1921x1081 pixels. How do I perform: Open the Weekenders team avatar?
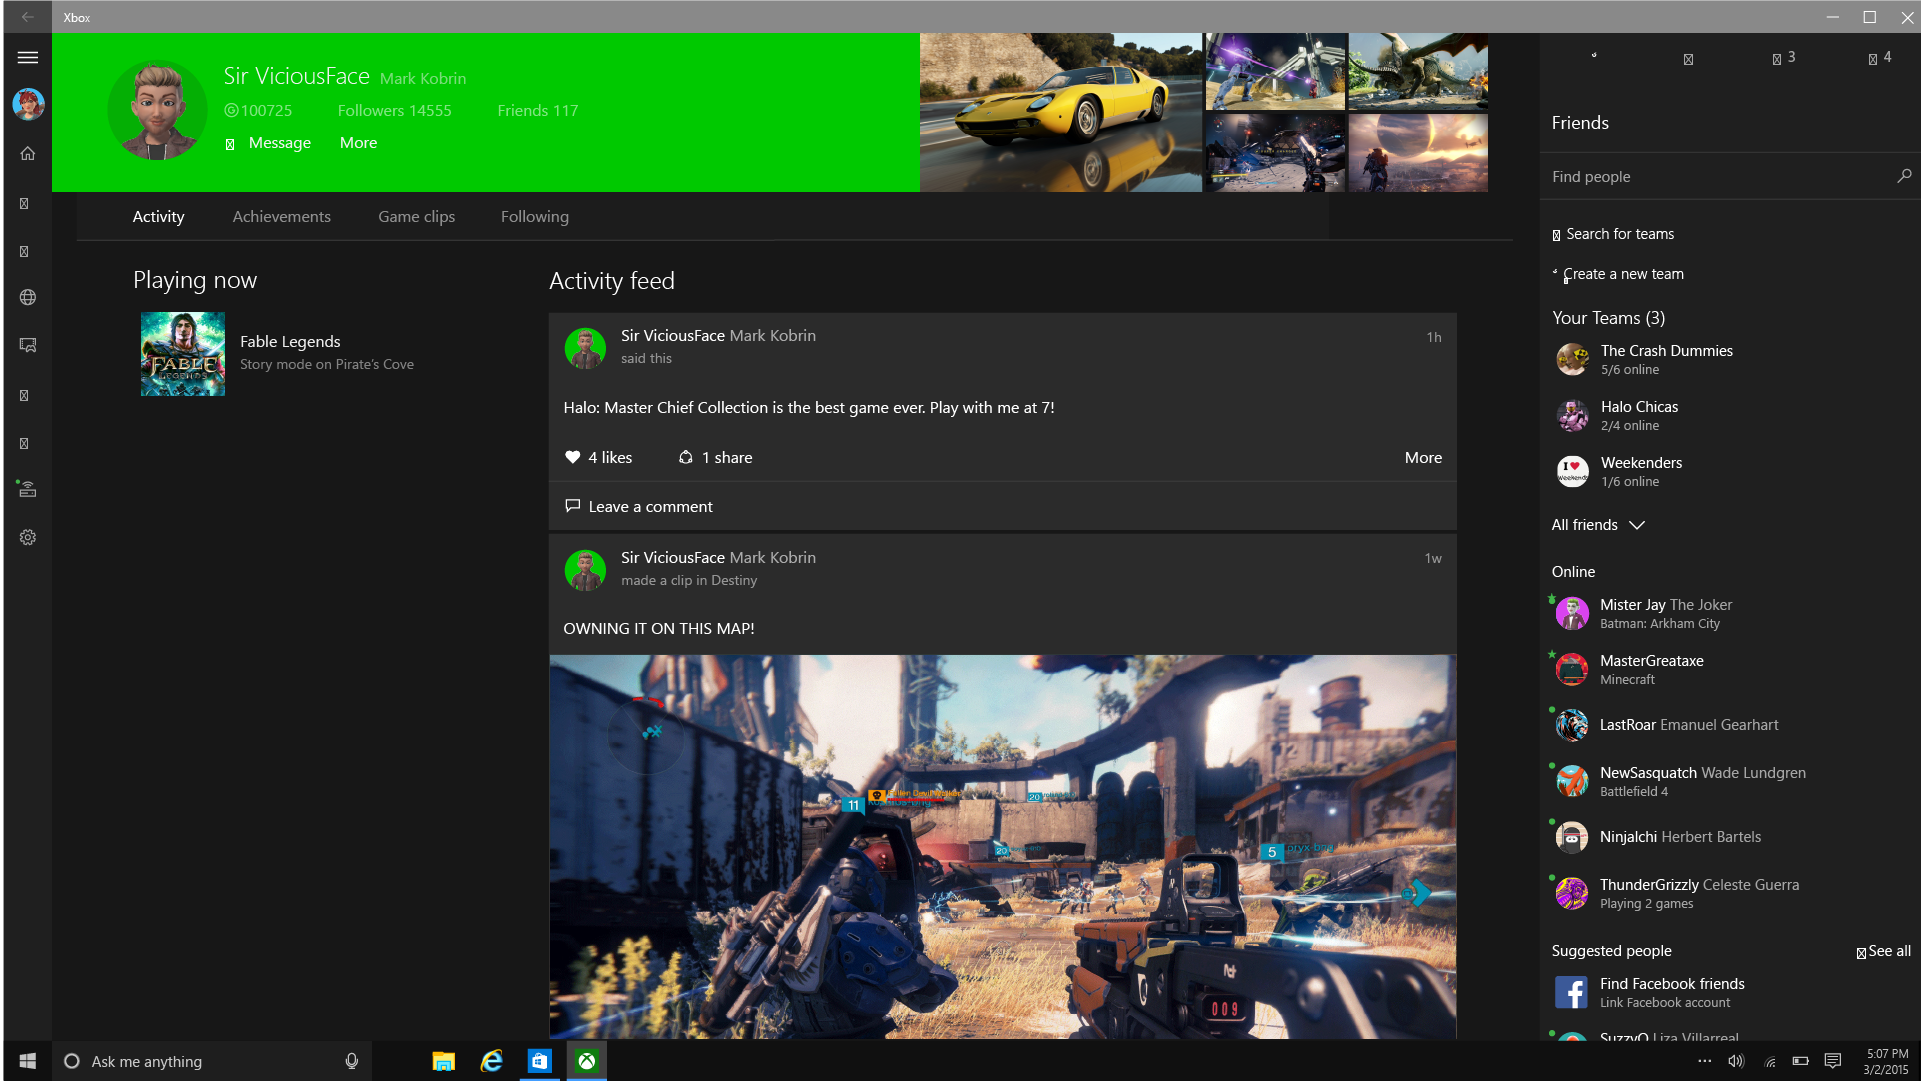1572,471
